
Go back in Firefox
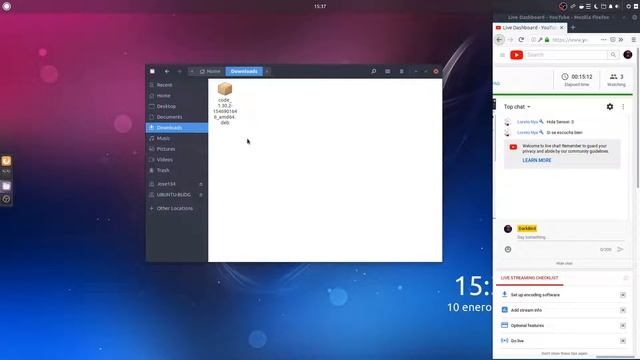[x=500, y=40]
